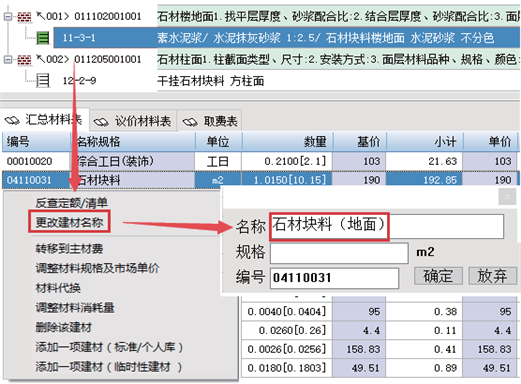Click the book icon on 议价材料表 tab

101,122
